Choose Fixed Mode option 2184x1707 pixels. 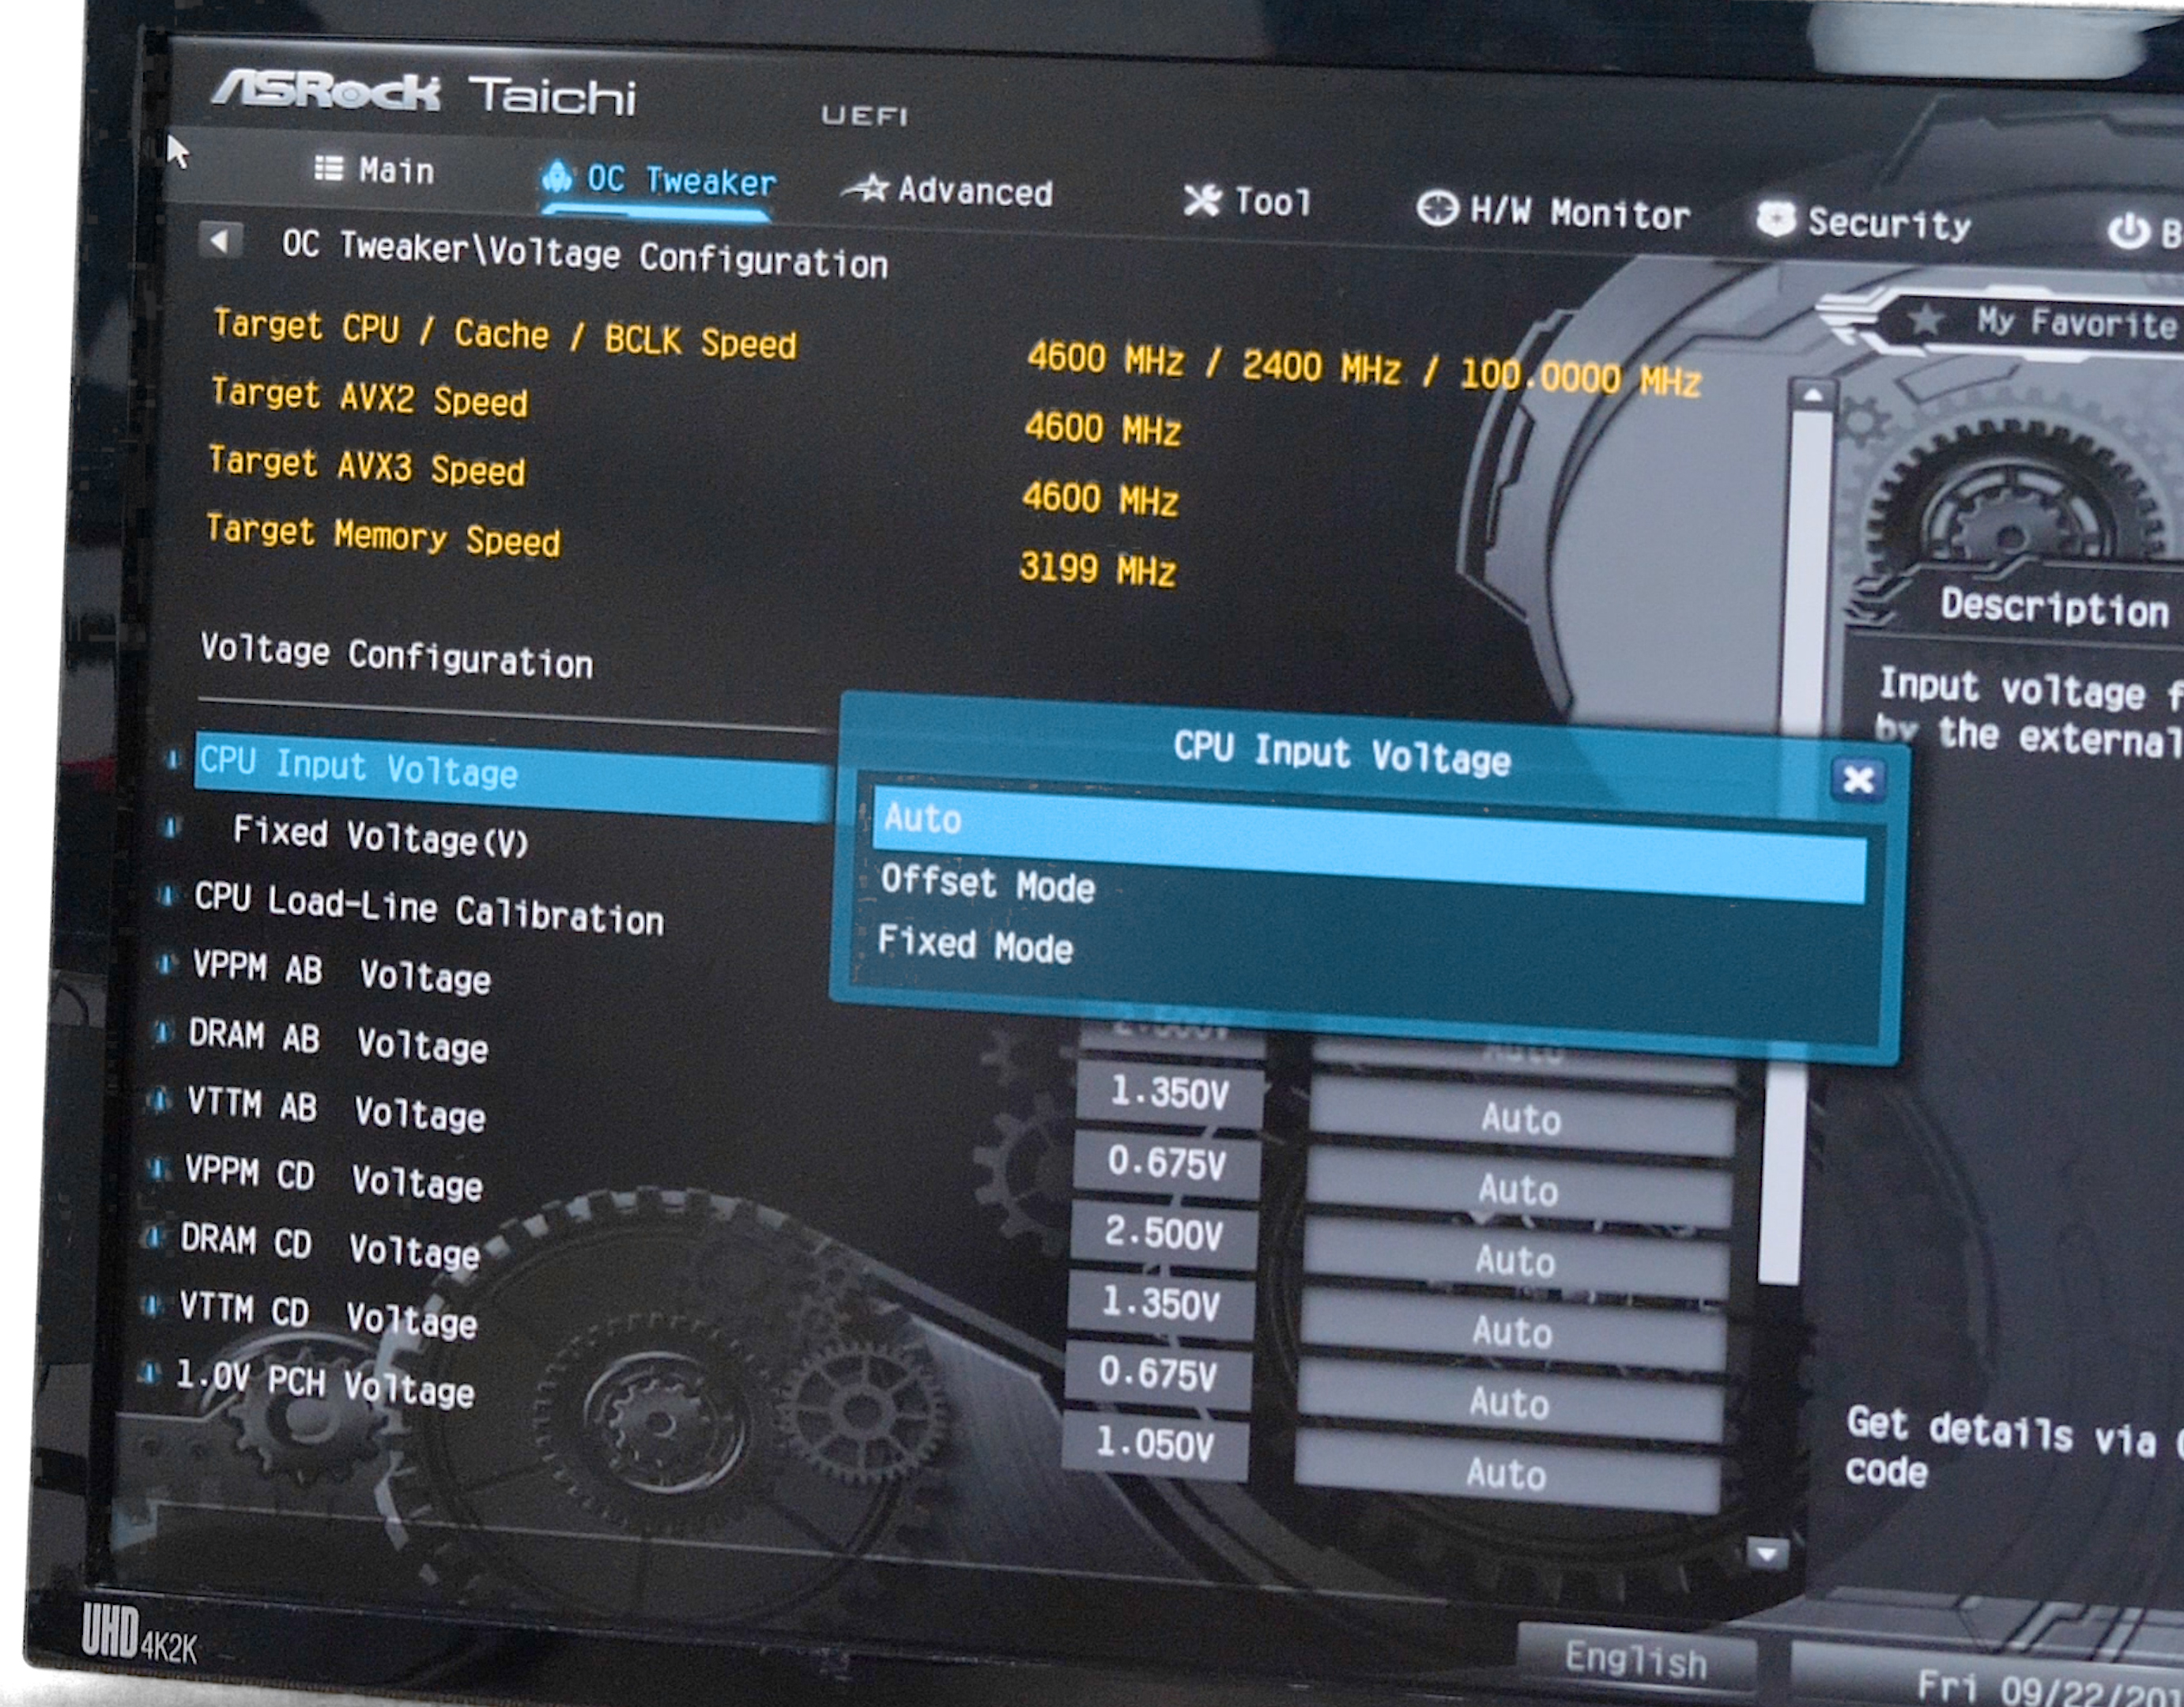coord(976,945)
